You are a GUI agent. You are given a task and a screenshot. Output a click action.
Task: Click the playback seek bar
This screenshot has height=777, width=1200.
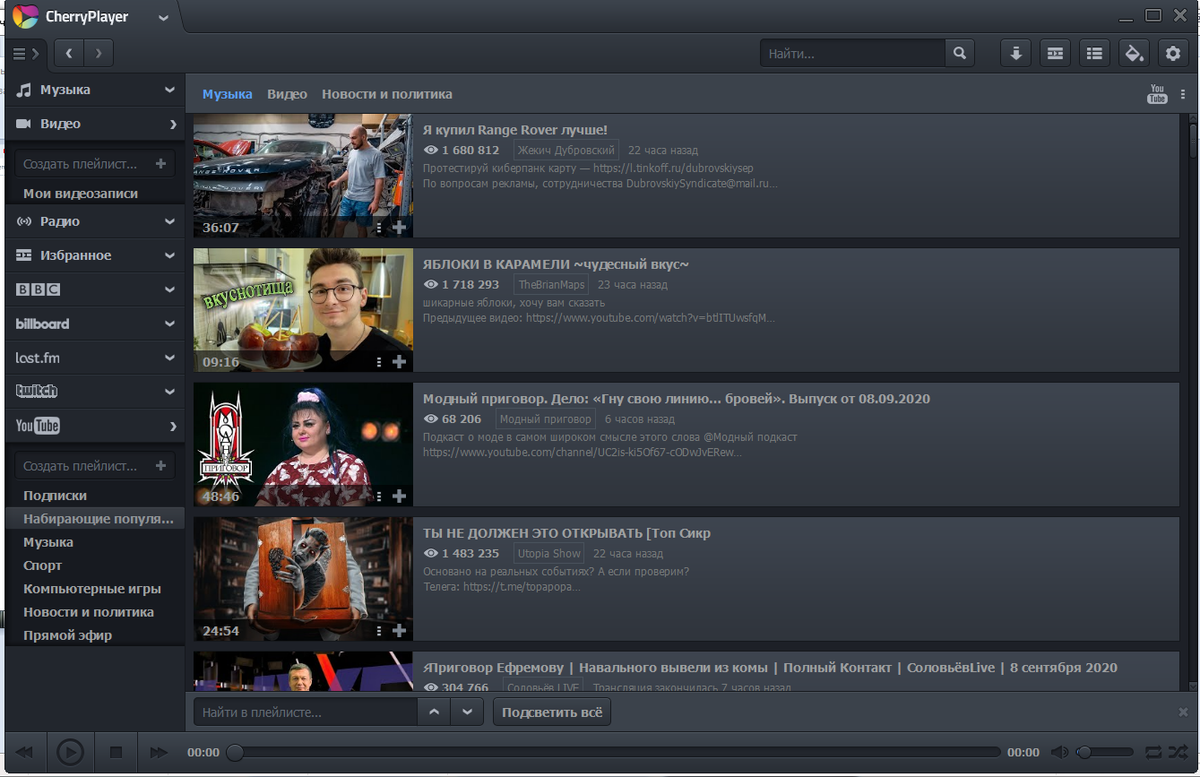(x=614, y=752)
